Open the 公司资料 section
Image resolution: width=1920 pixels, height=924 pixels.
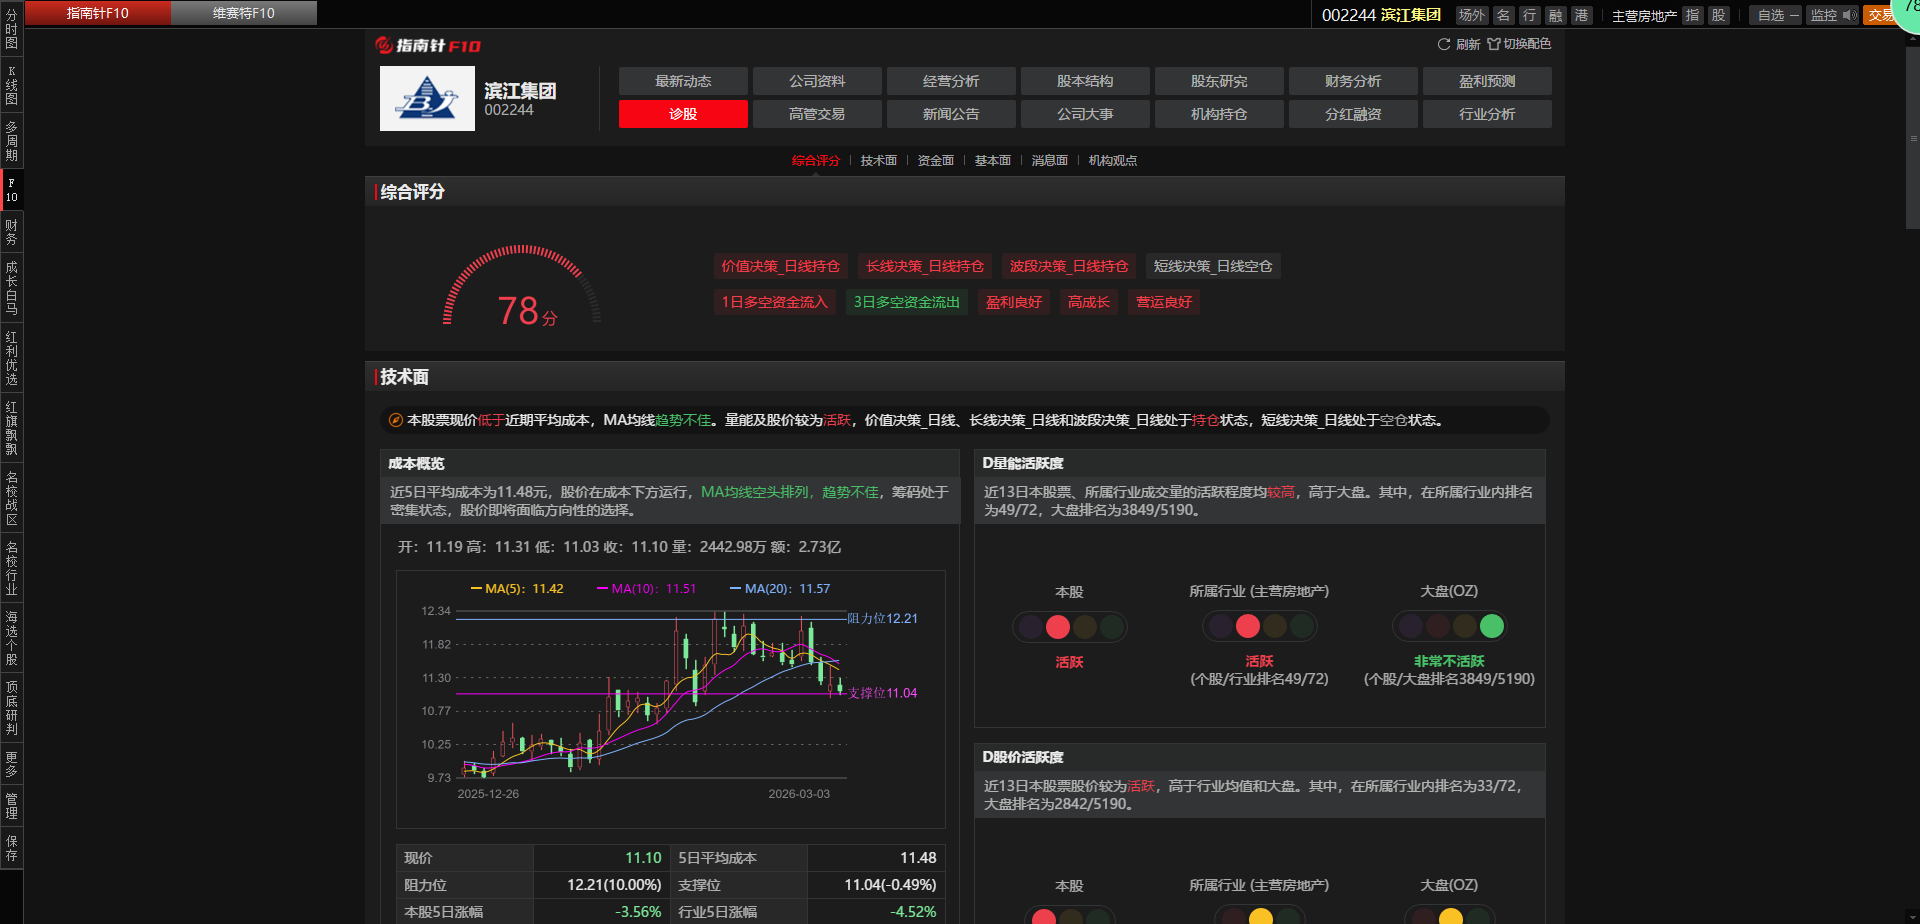(817, 81)
